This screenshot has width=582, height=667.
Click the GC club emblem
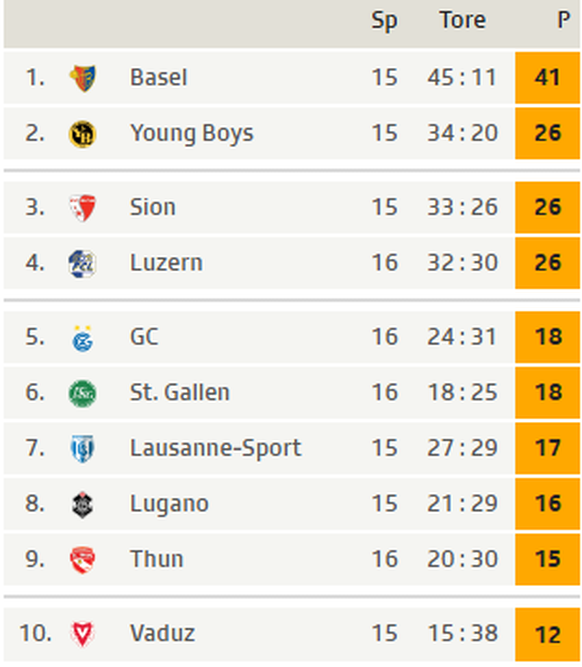pyautogui.click(x=83, y=339)
